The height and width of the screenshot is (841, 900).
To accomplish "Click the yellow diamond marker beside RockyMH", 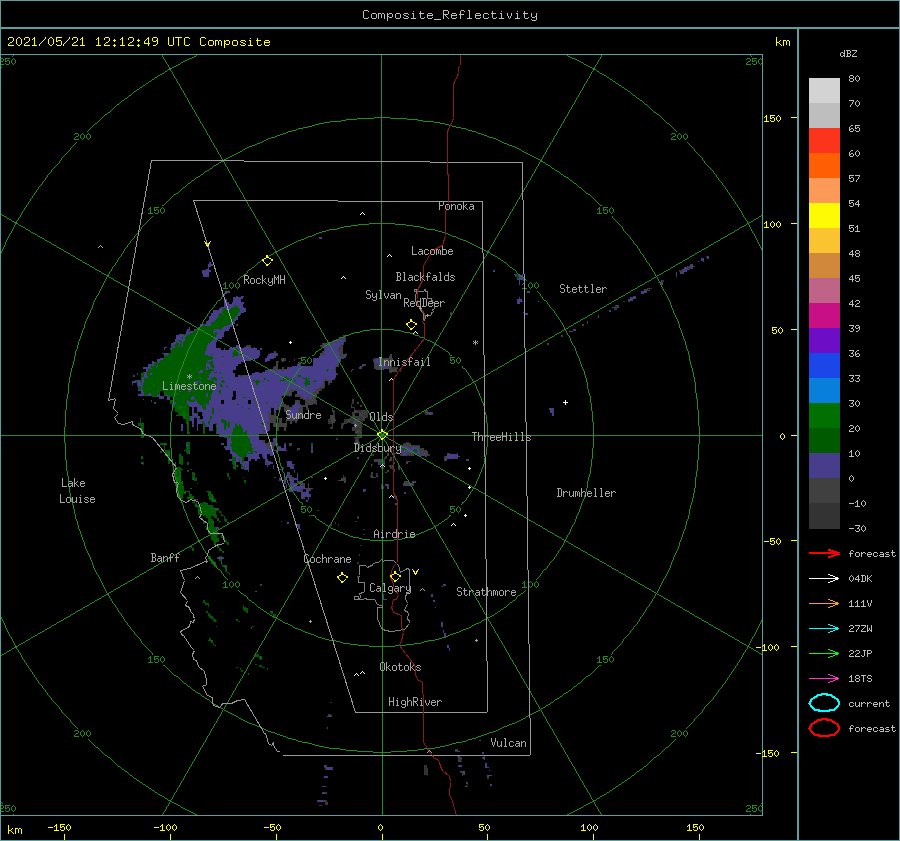I will 267,261.
